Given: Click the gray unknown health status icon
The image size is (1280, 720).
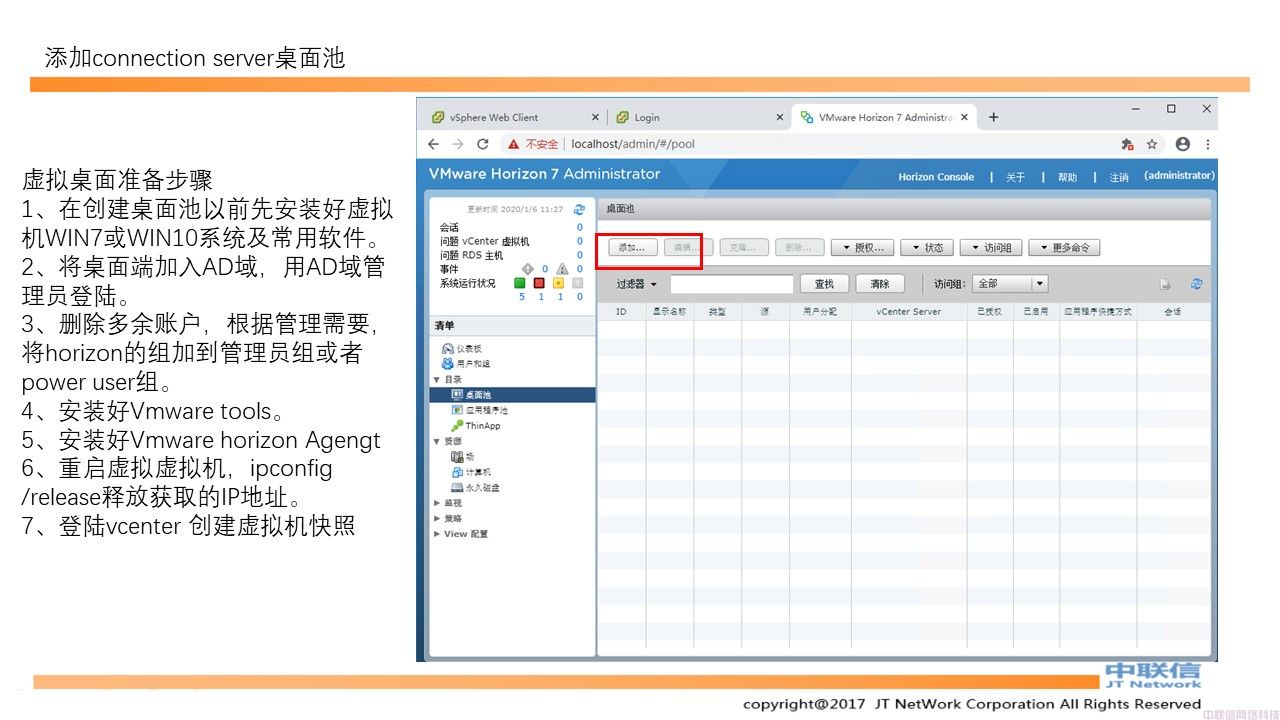Looking at the screenshot, I should click(578, 283).
